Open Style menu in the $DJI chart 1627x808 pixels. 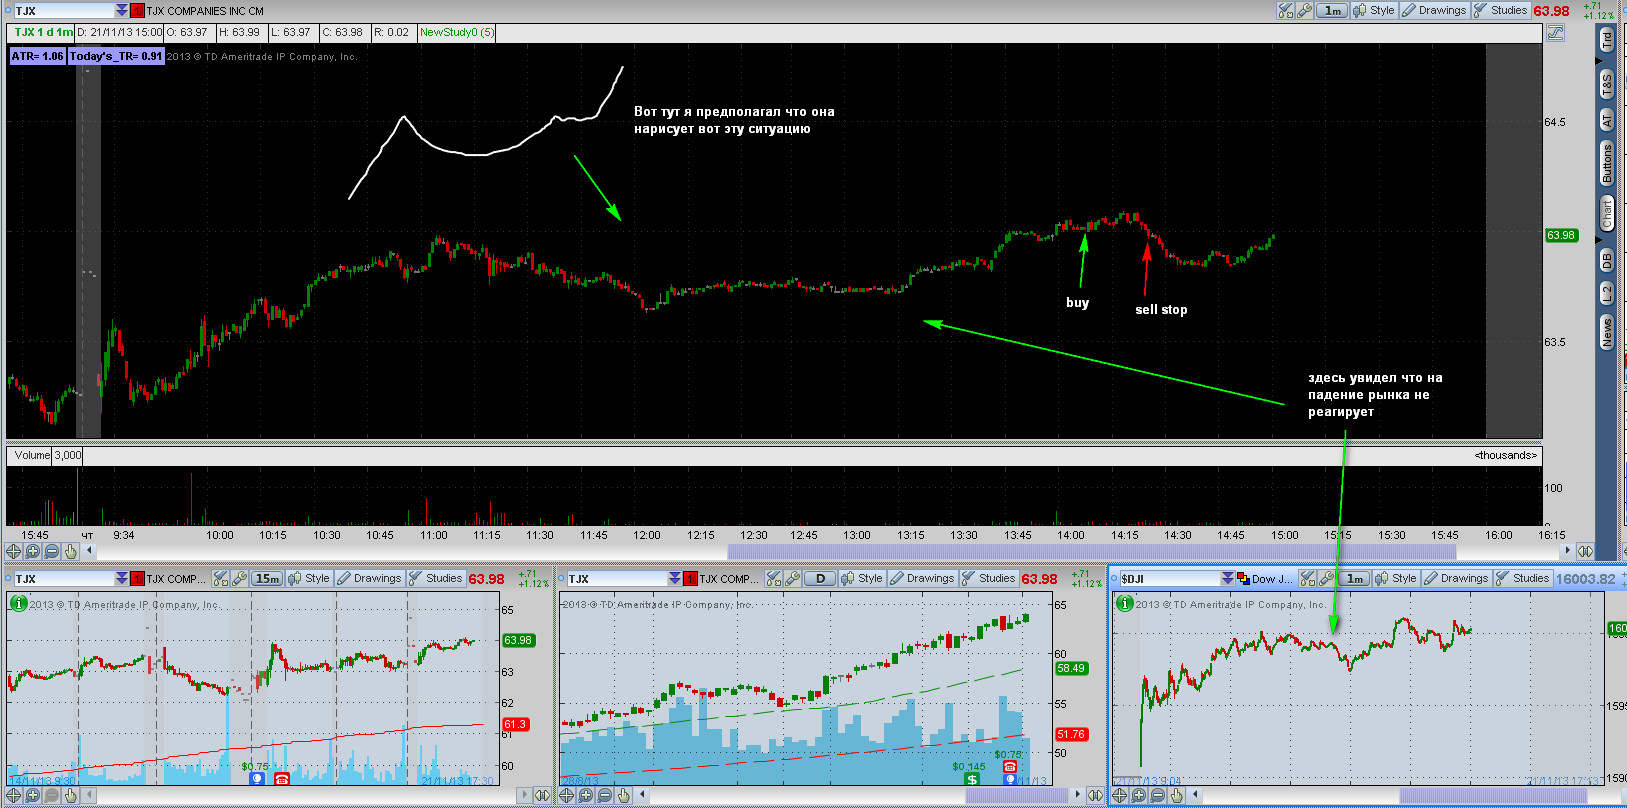coord(1396,579)
